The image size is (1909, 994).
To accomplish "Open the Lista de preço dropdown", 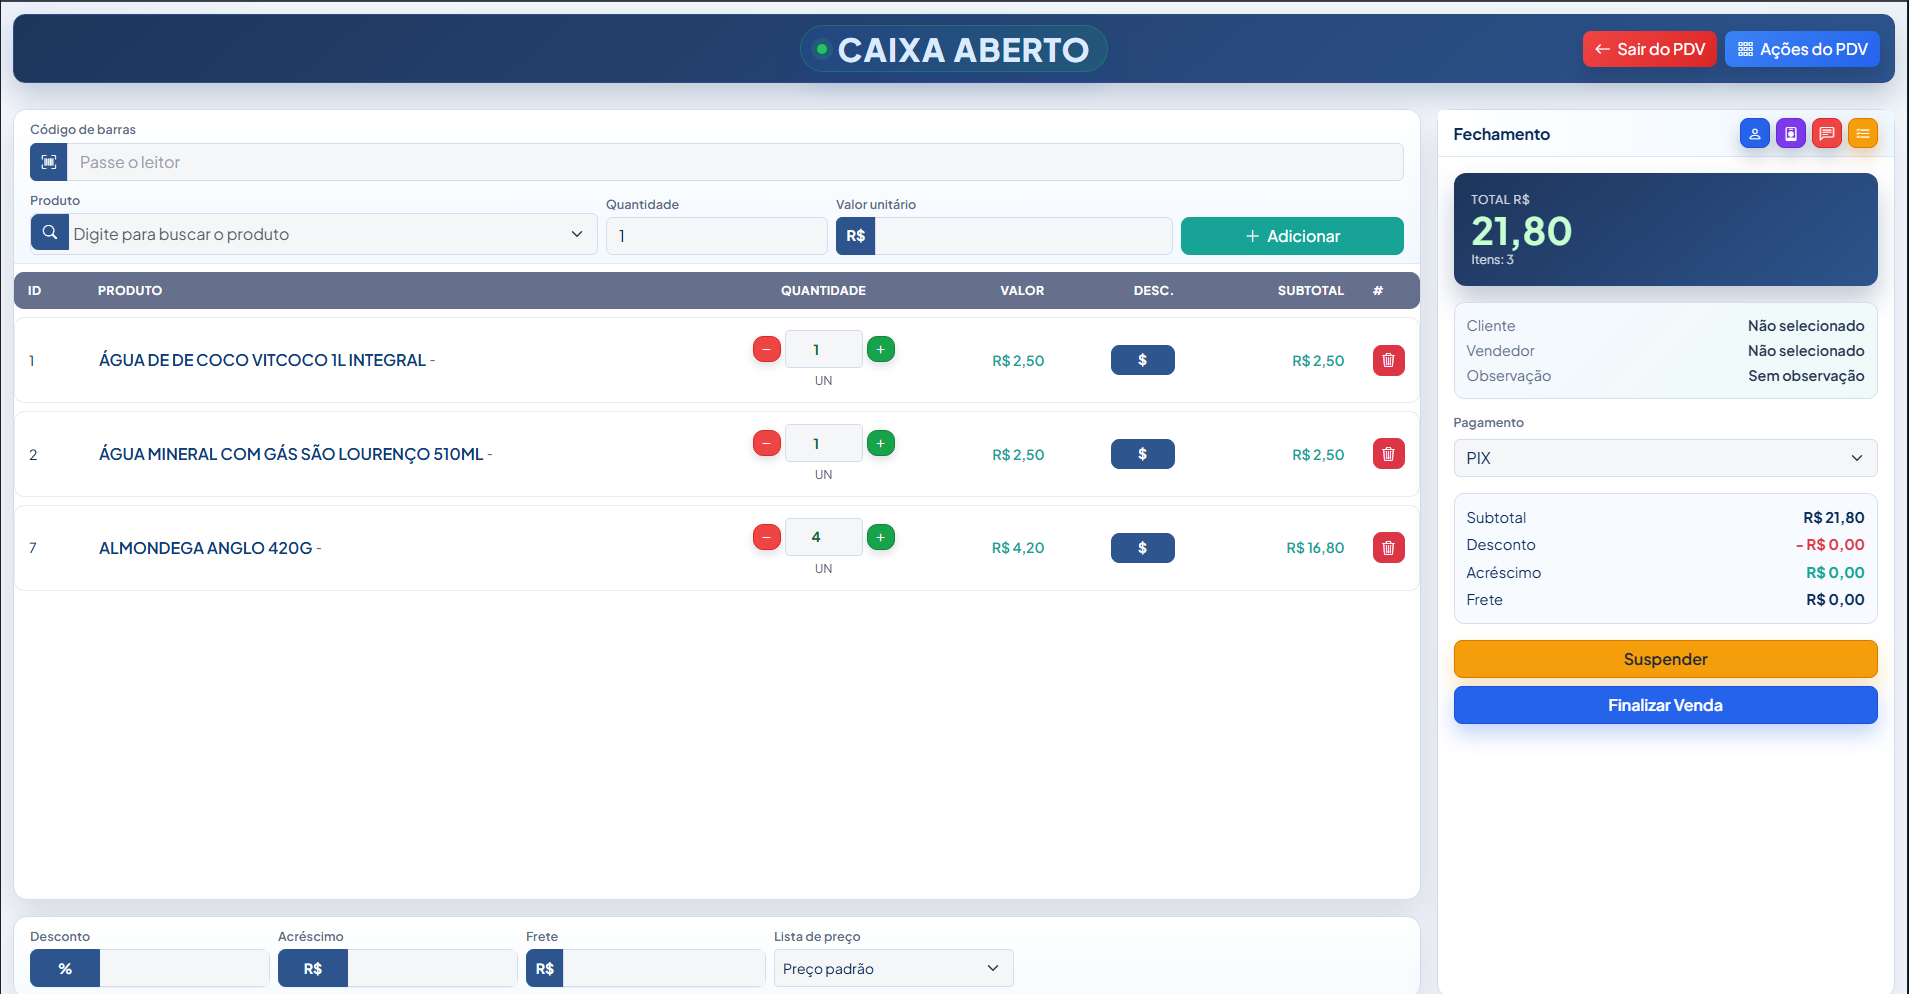I will 893,968.
